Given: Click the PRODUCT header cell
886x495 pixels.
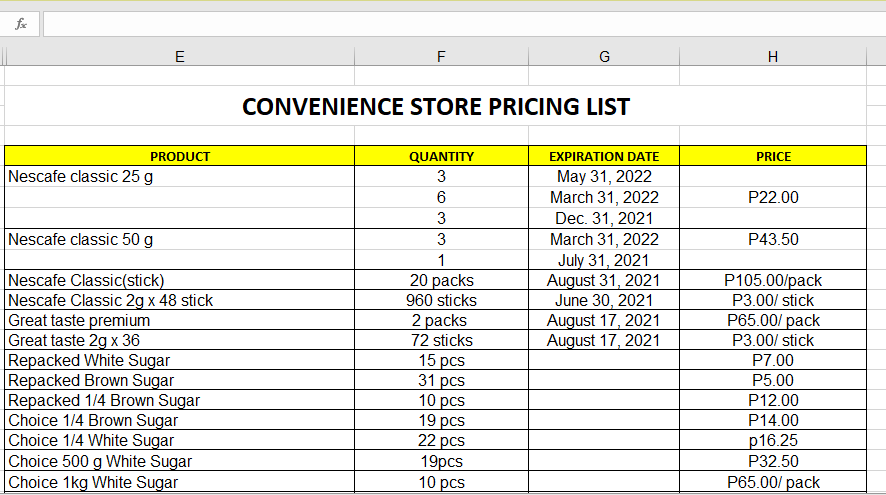Looking at the screenshot, I should (x=180, y=156).
